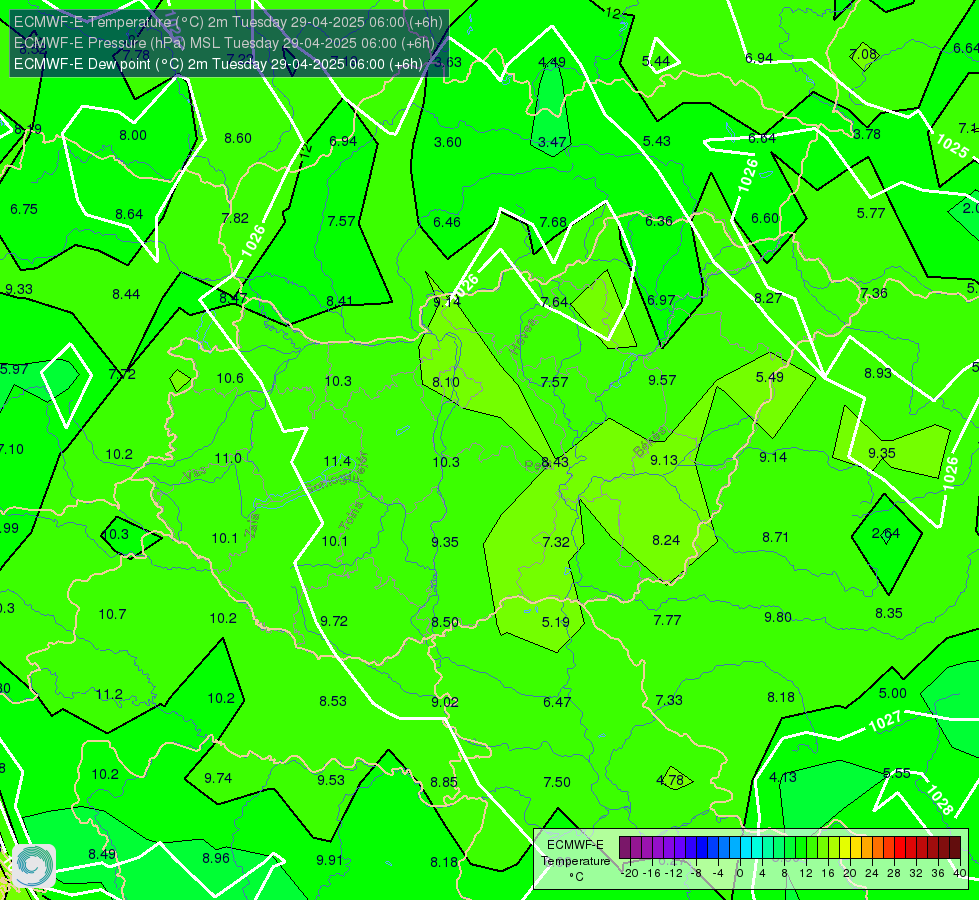Screen dimensions: 979x900
Task: Click the 1027 isobar label
Action: pyautogui.click(x=885, y=721)
